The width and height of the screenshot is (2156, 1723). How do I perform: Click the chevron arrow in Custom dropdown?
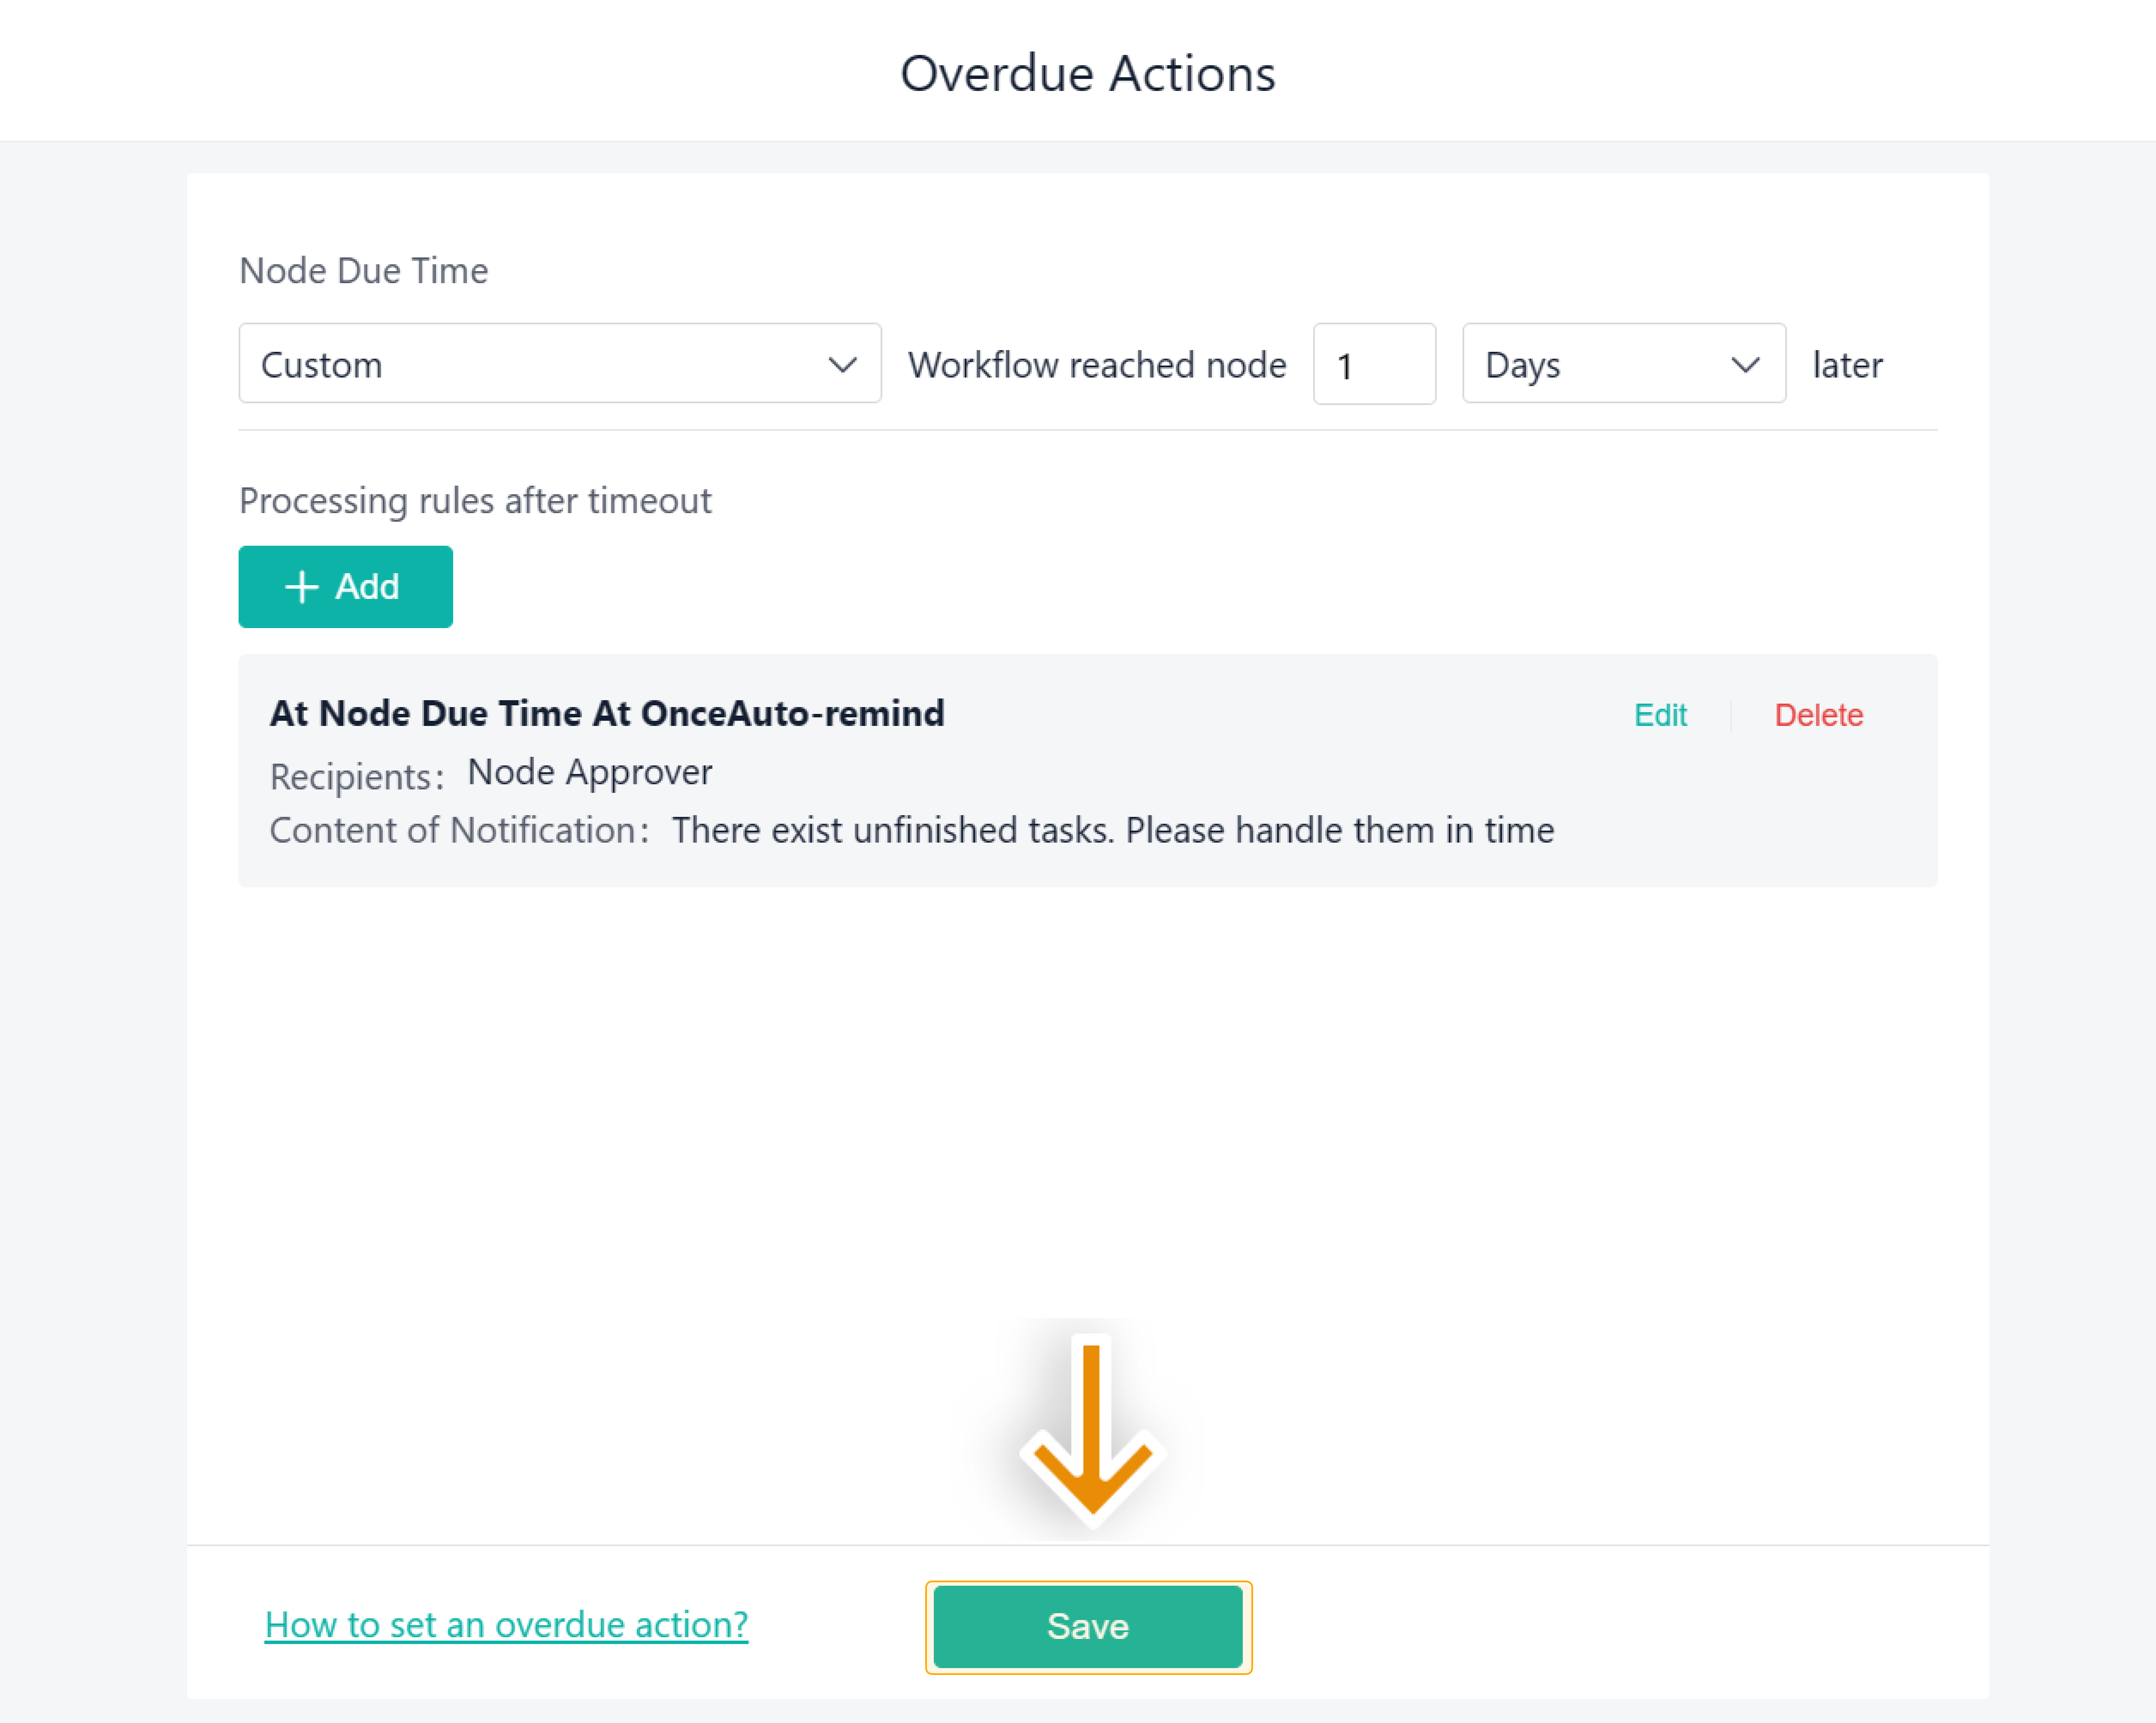pos(843,365)
